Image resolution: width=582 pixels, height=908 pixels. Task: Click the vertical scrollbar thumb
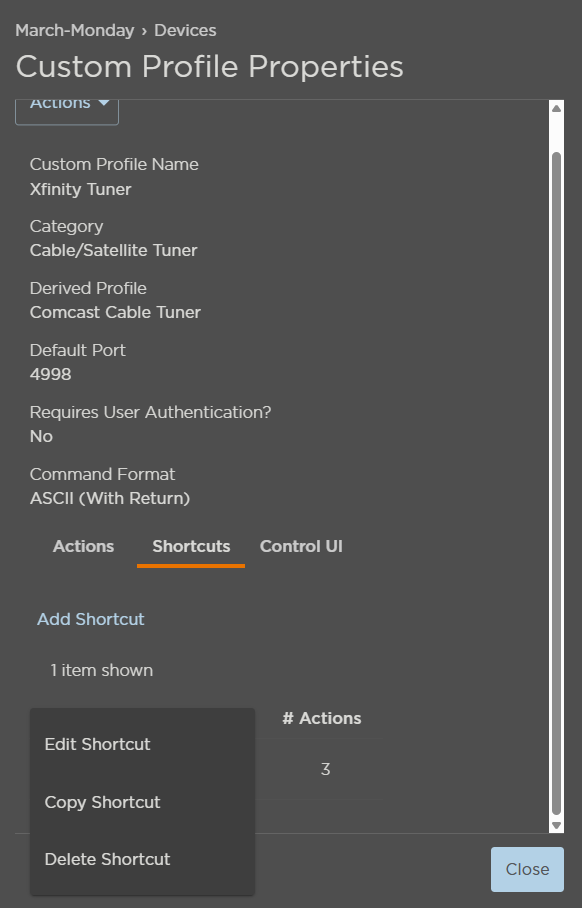pos(557,484)
